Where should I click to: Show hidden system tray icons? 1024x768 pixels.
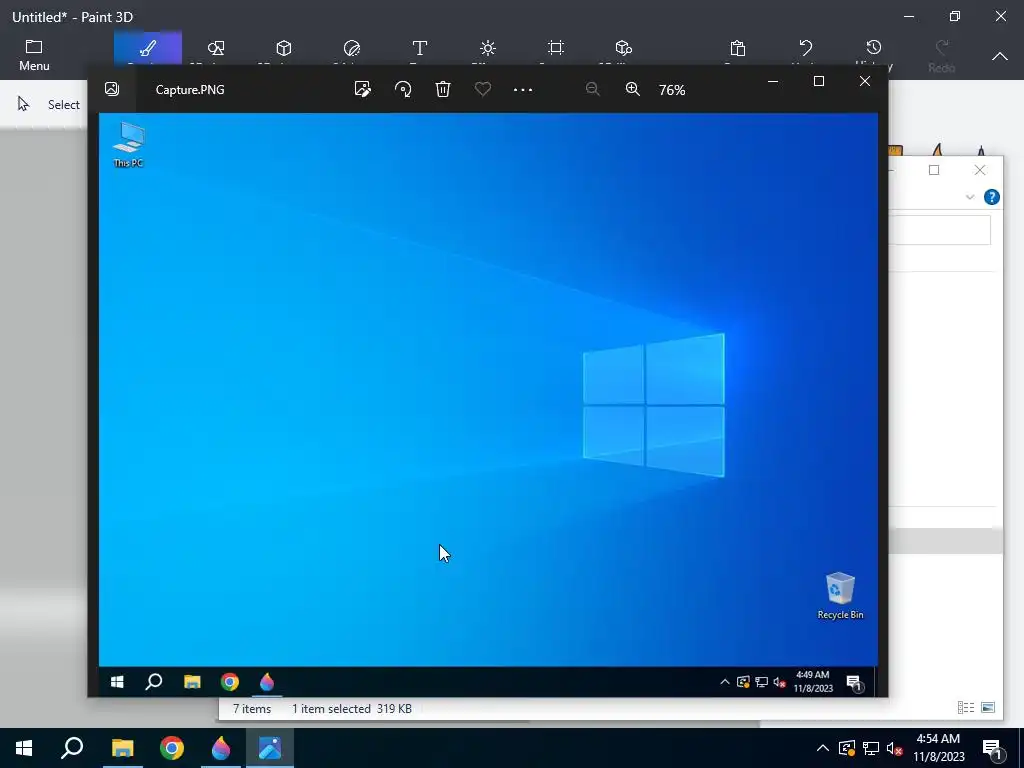tap(822, 748)
